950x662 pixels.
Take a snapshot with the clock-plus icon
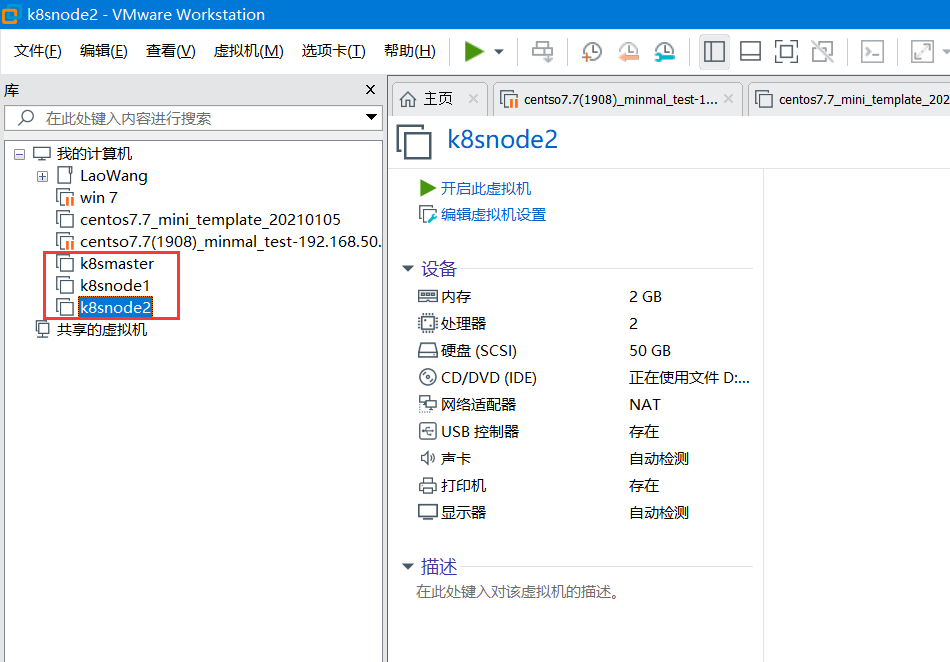tap(591, 51)
